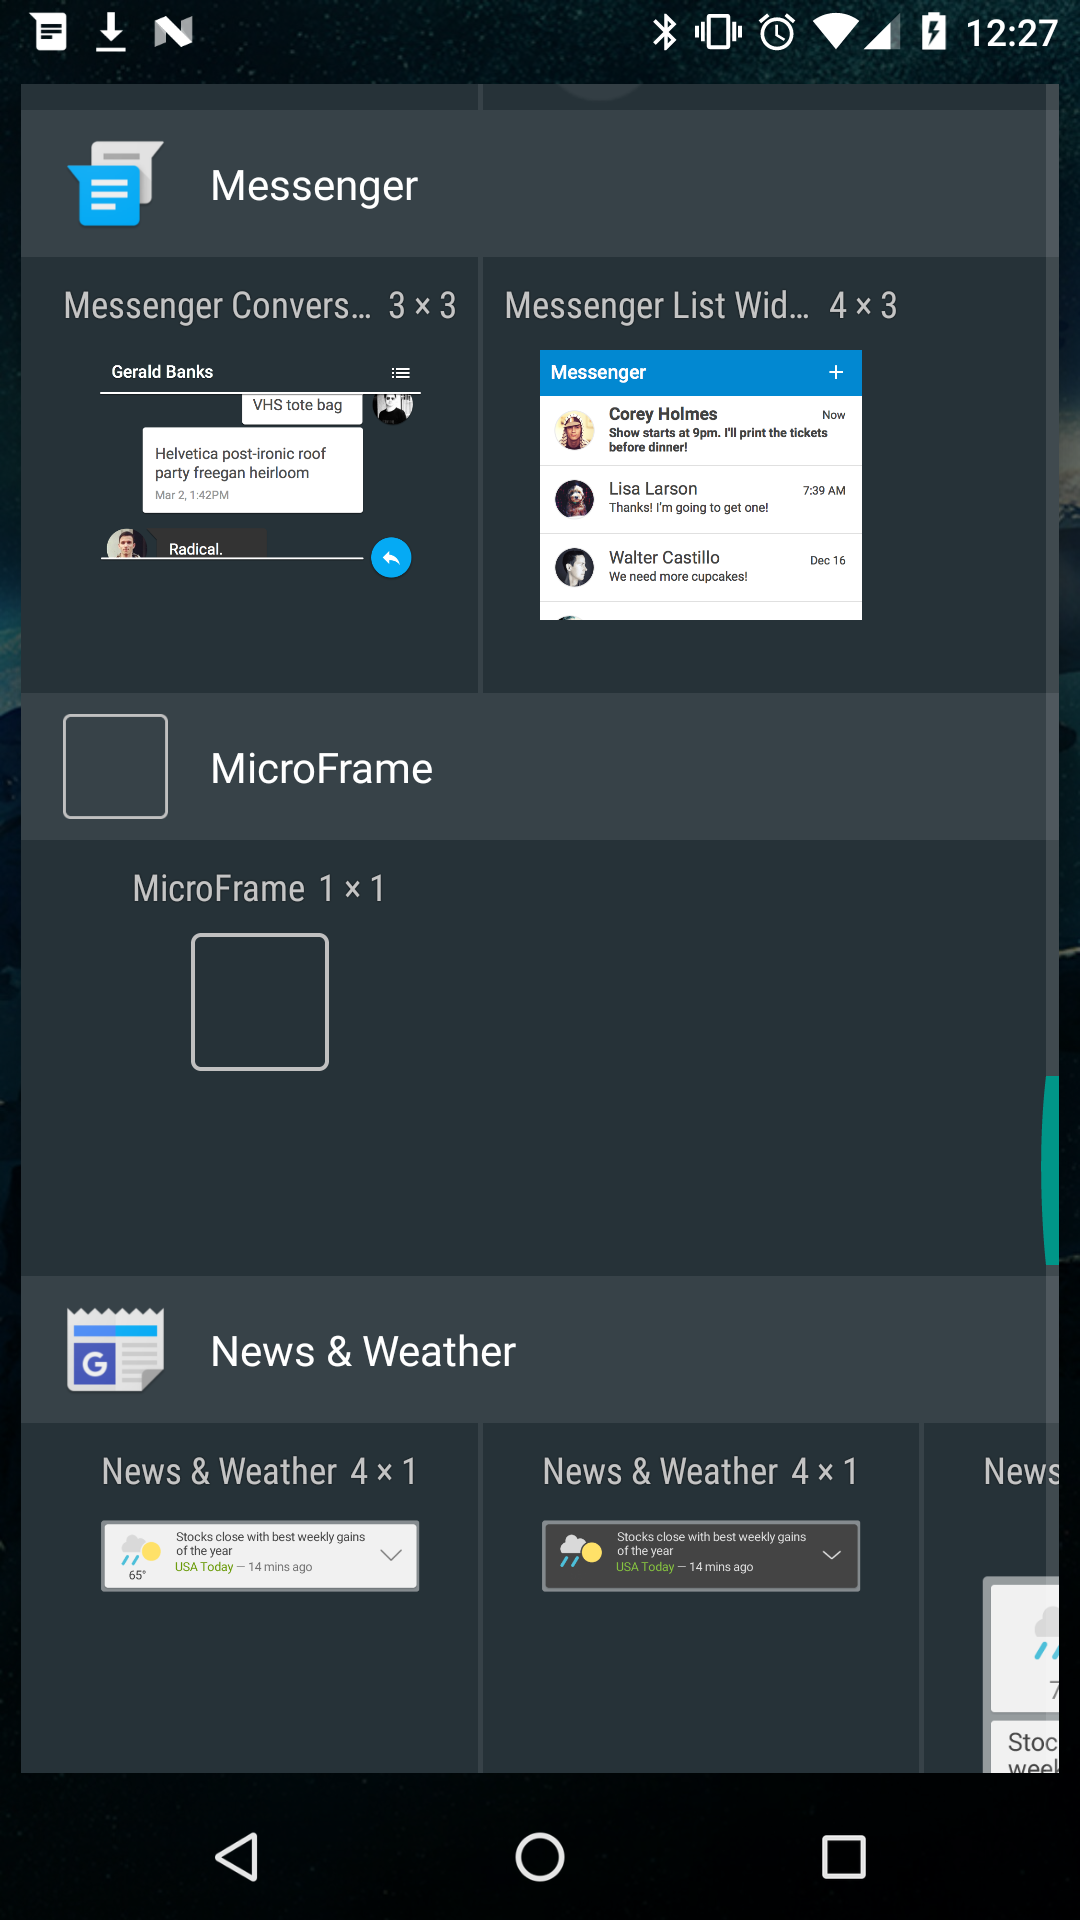Tap first News & Weather 4 × 1 label

tap(260, 1471)
